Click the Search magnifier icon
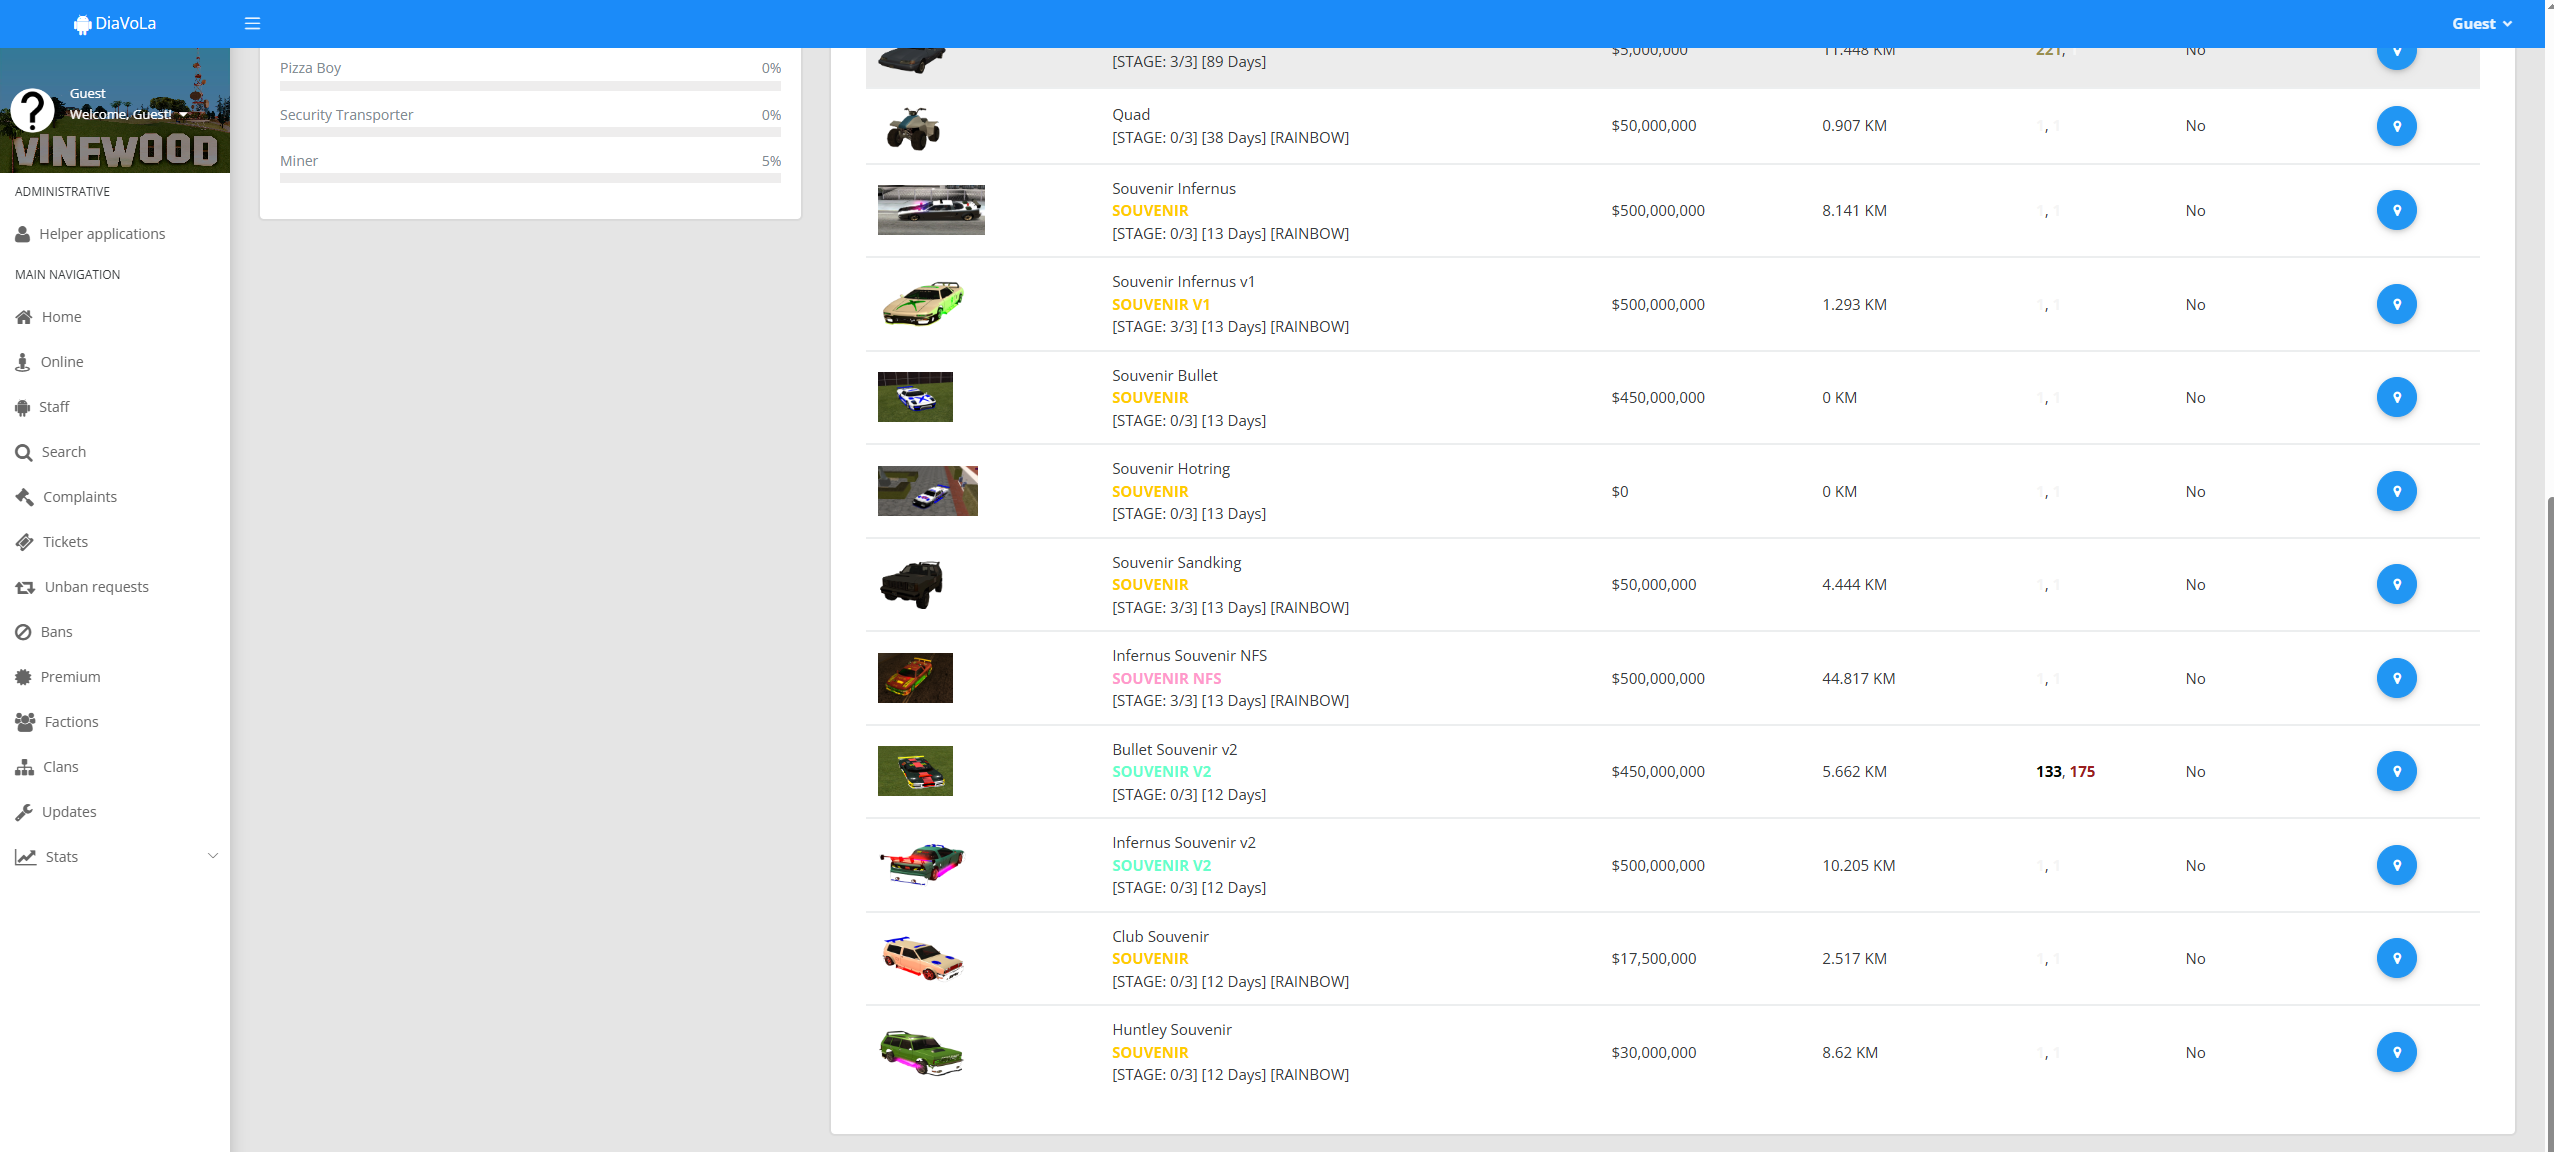The width and height of the screenshot is (2554, 1152). [x=24, y=452]
